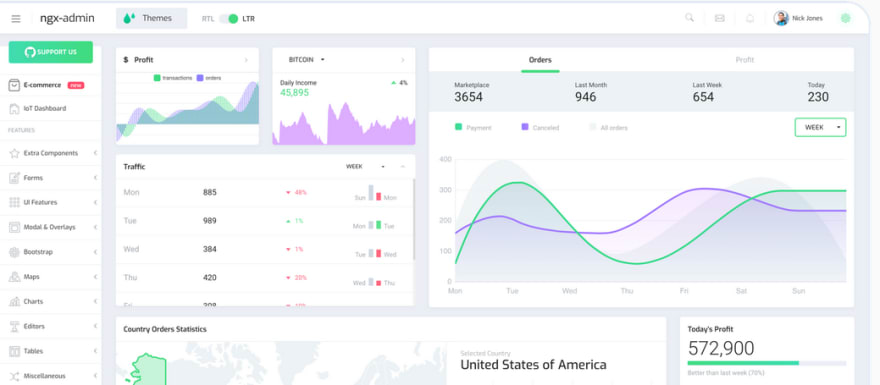Open the BITCOIN currency dropdown

pyautogui.click(x=306, y=59)
